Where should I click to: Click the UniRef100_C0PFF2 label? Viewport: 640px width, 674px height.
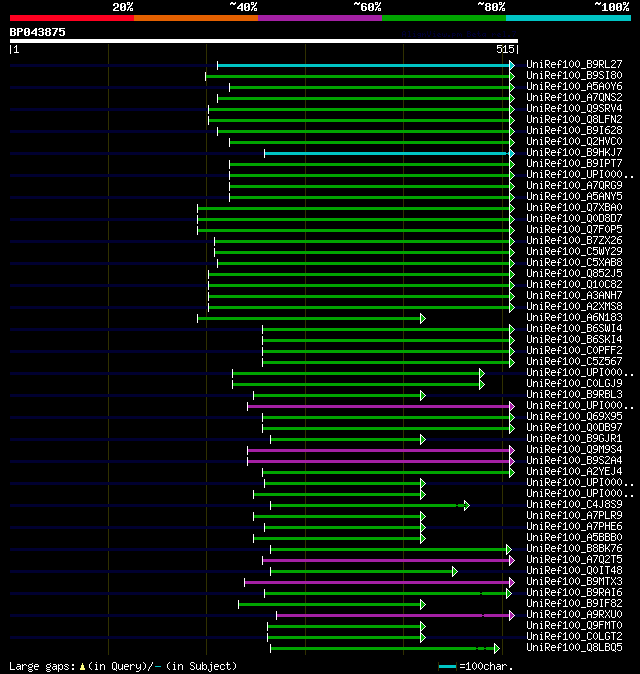tap(574, 351)
